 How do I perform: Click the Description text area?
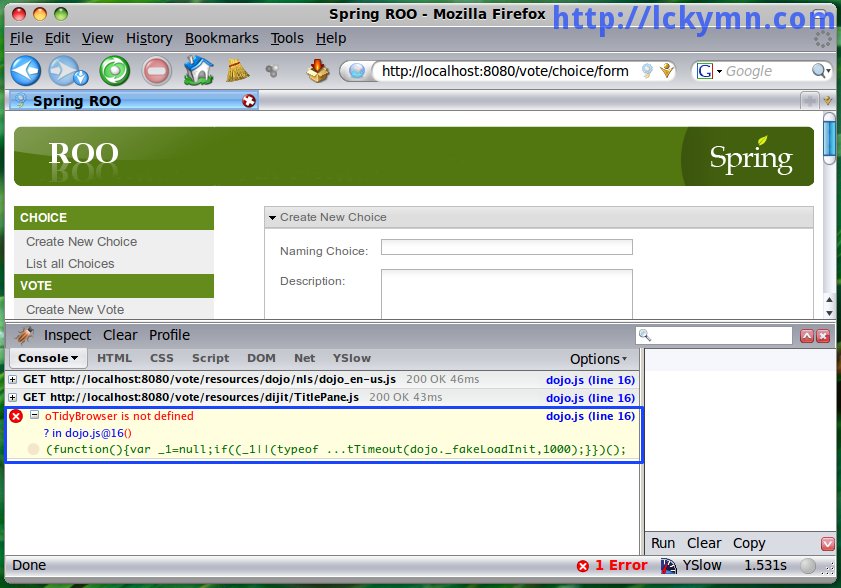(506, 294)
